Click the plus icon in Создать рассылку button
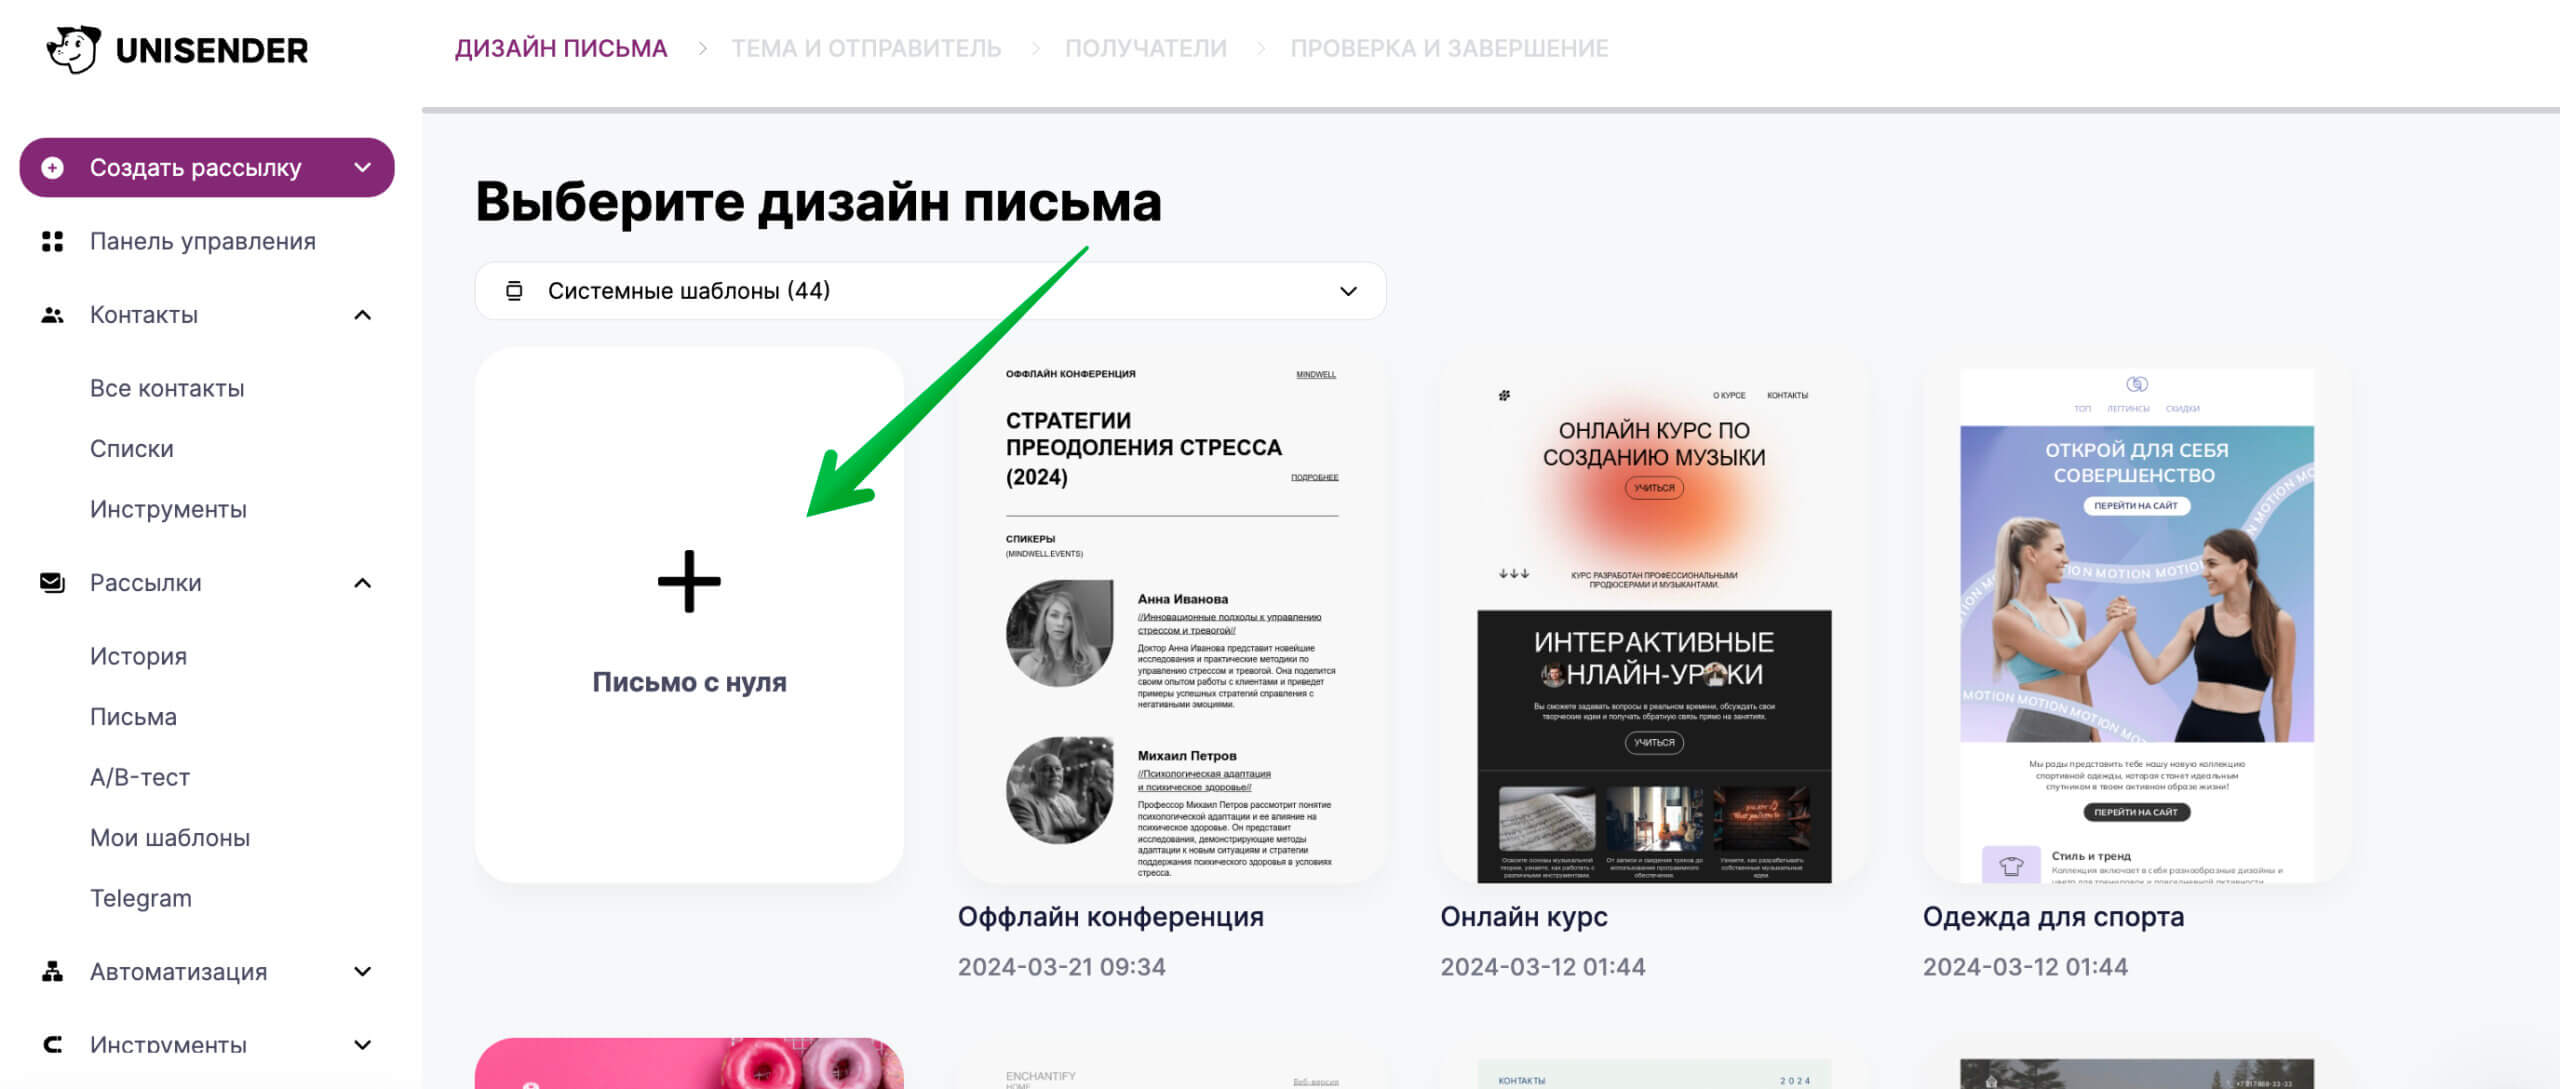Screen dimensions: 2560x1089 (53, 167)
